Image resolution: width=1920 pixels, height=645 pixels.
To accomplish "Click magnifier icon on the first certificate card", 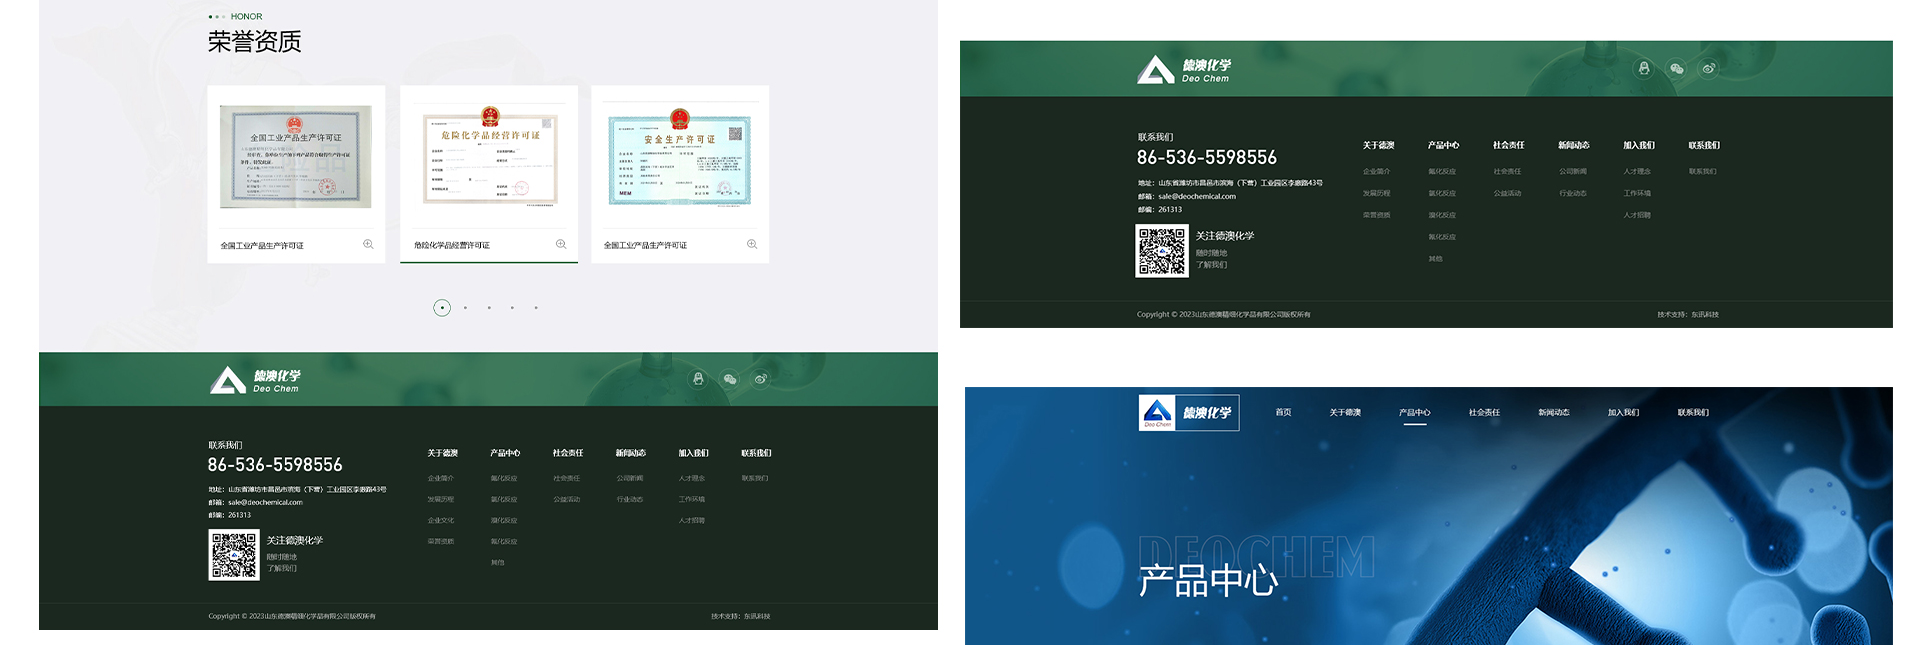I will click(368, 244).
